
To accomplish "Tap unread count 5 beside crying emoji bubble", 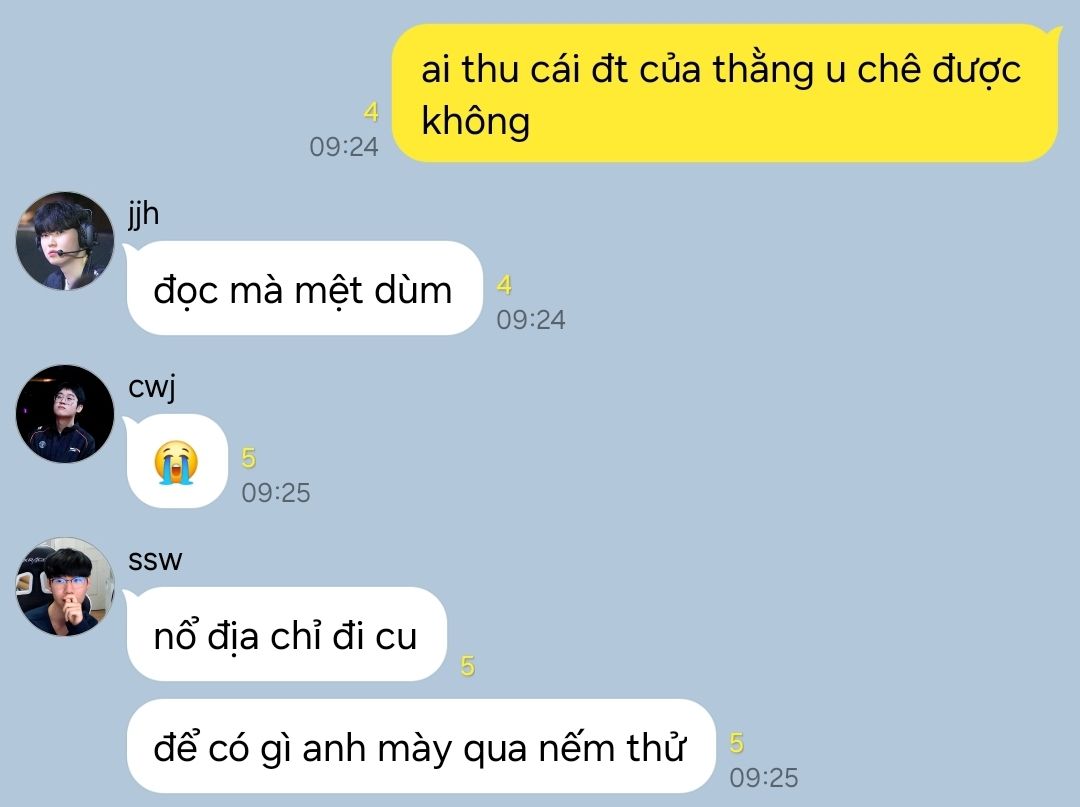I will click(249, 458).
